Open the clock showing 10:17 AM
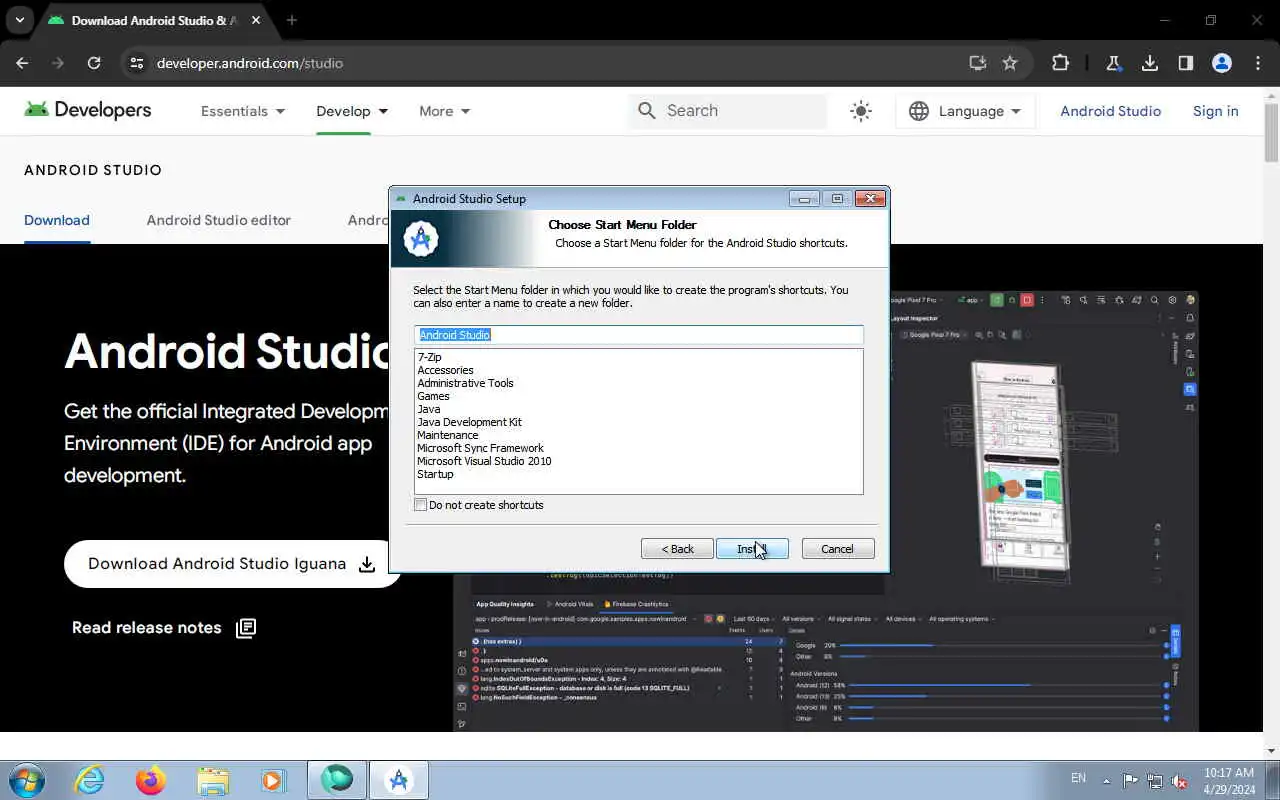1280x800 pixels. coord(1229,781)
